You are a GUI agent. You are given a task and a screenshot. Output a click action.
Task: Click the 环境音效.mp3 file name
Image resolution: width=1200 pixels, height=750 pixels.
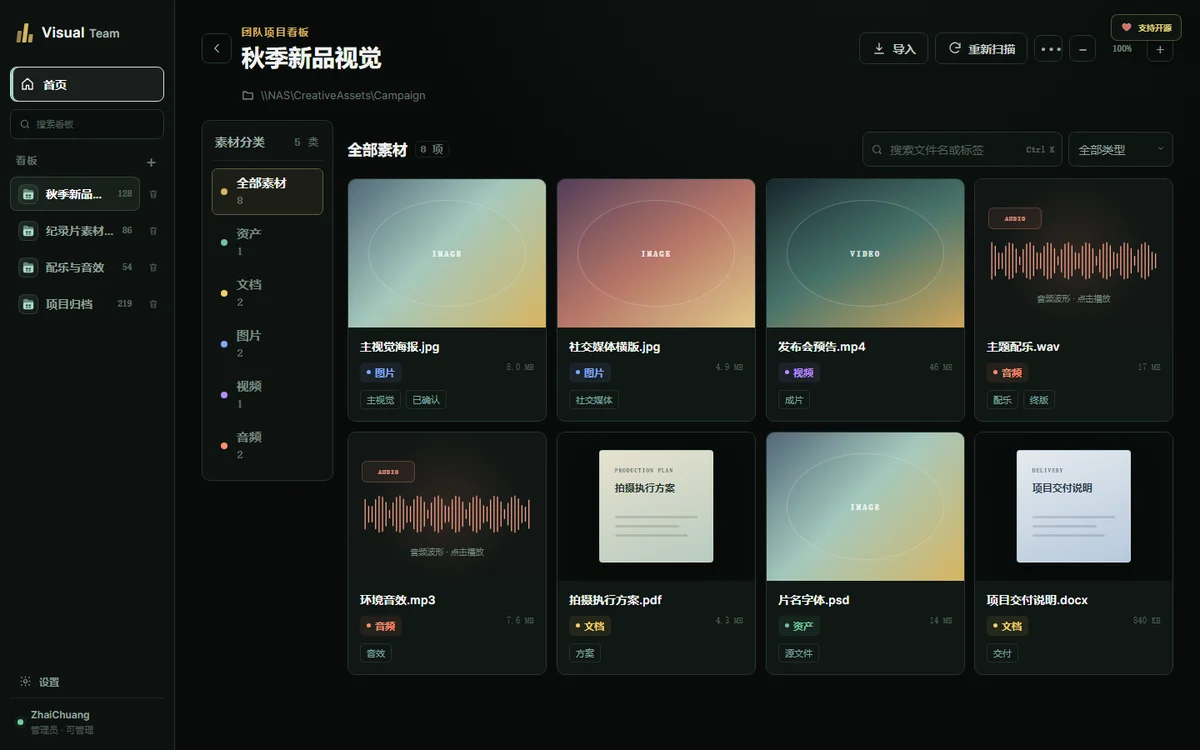[x=398, y=600]
